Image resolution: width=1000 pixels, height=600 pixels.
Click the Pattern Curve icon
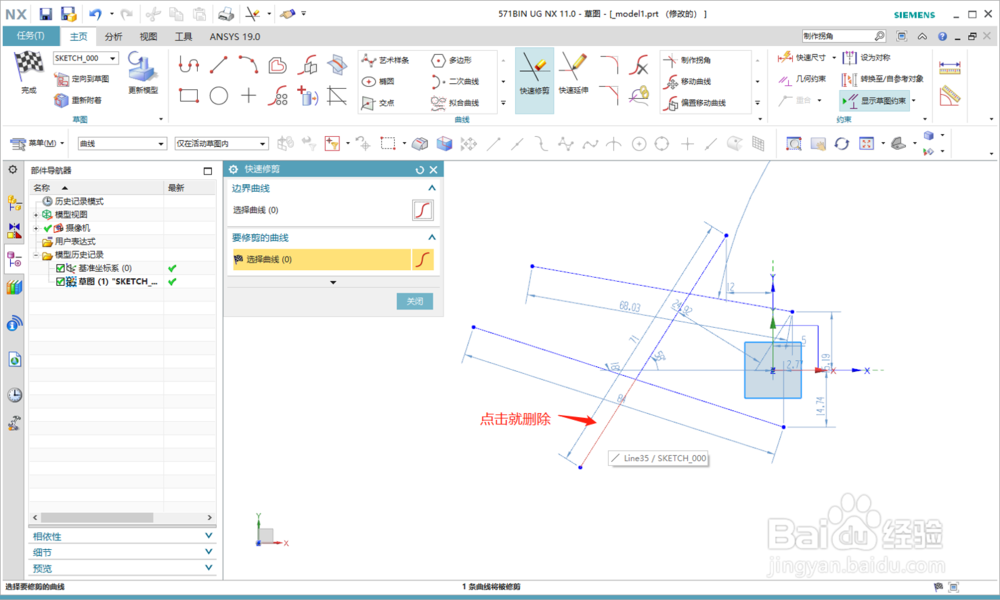278,96
